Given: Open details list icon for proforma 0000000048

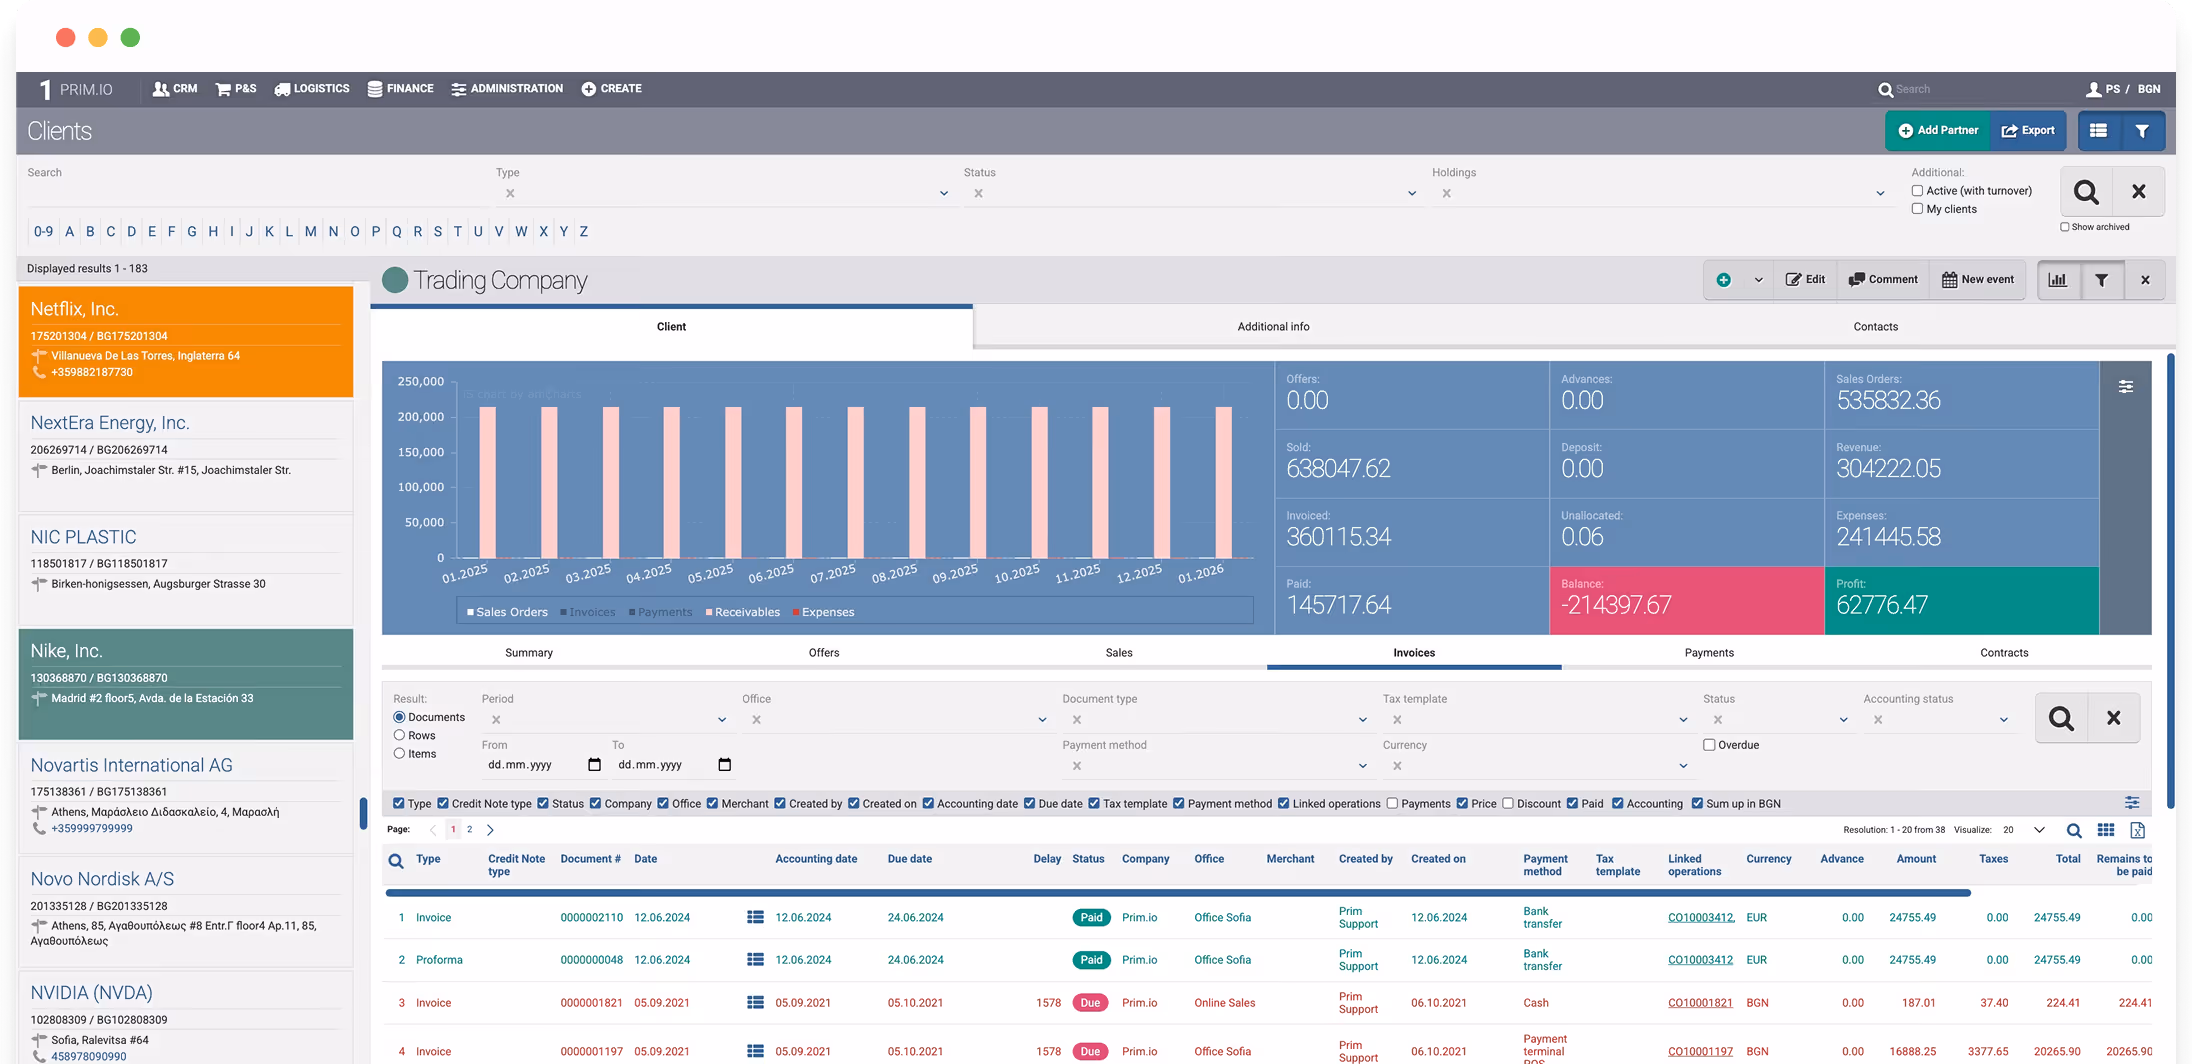Looking at the screenshot, I should click(x=755, y=960).
